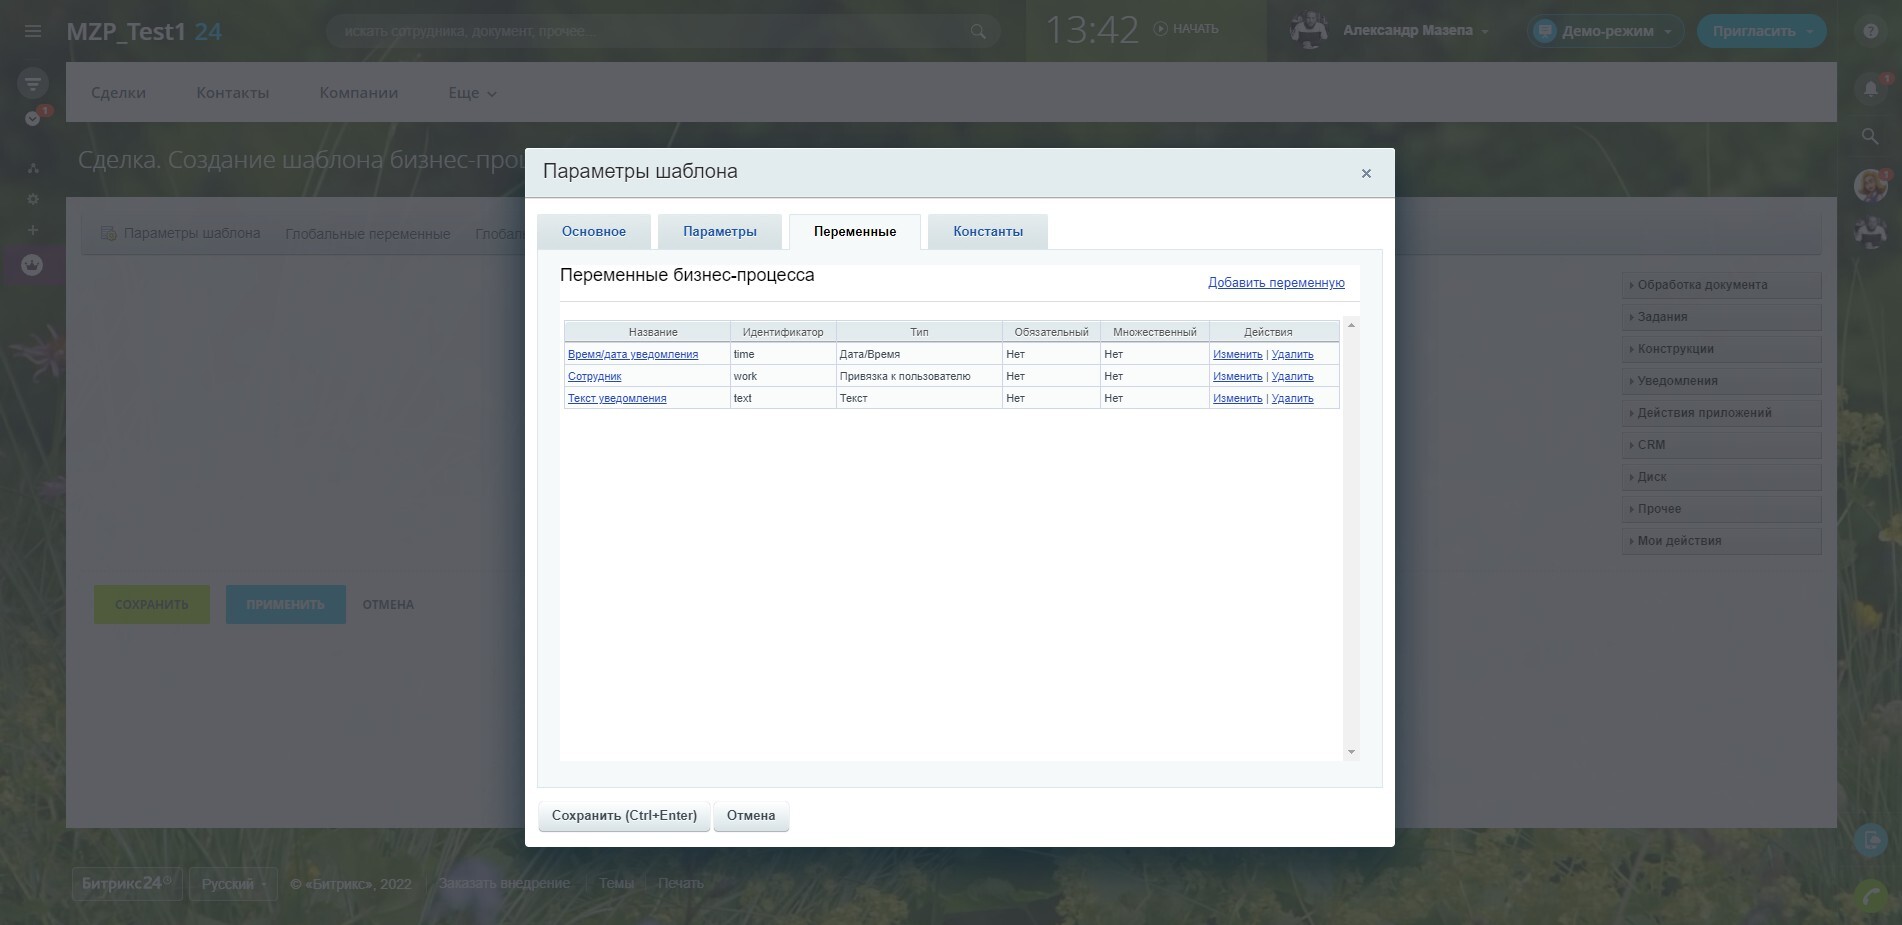Viewport: 1902px width, 925px height.
Task: Click the template settings icon beside Параметры шаблона toolbar
Action: [x=108, y=233]
